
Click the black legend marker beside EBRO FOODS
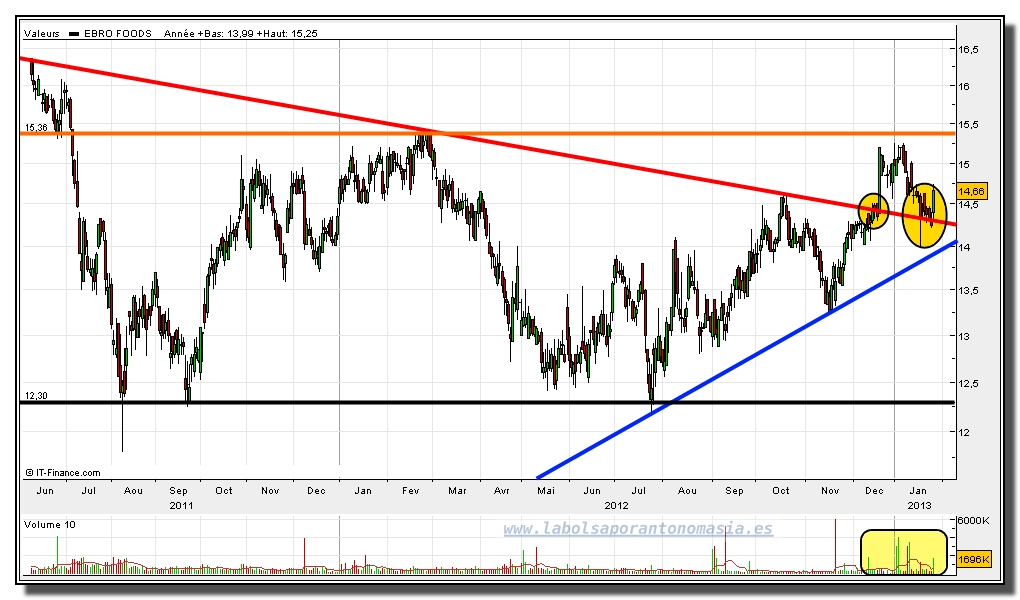click(74, 34)
